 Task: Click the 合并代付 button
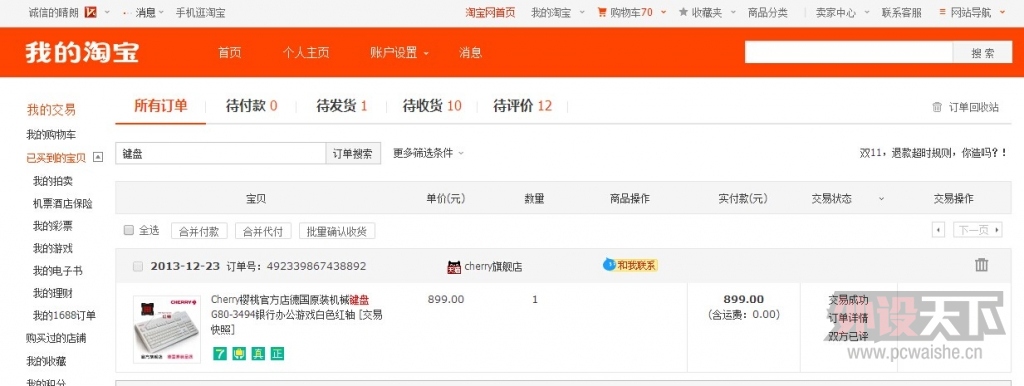click(x=263, y=231)
